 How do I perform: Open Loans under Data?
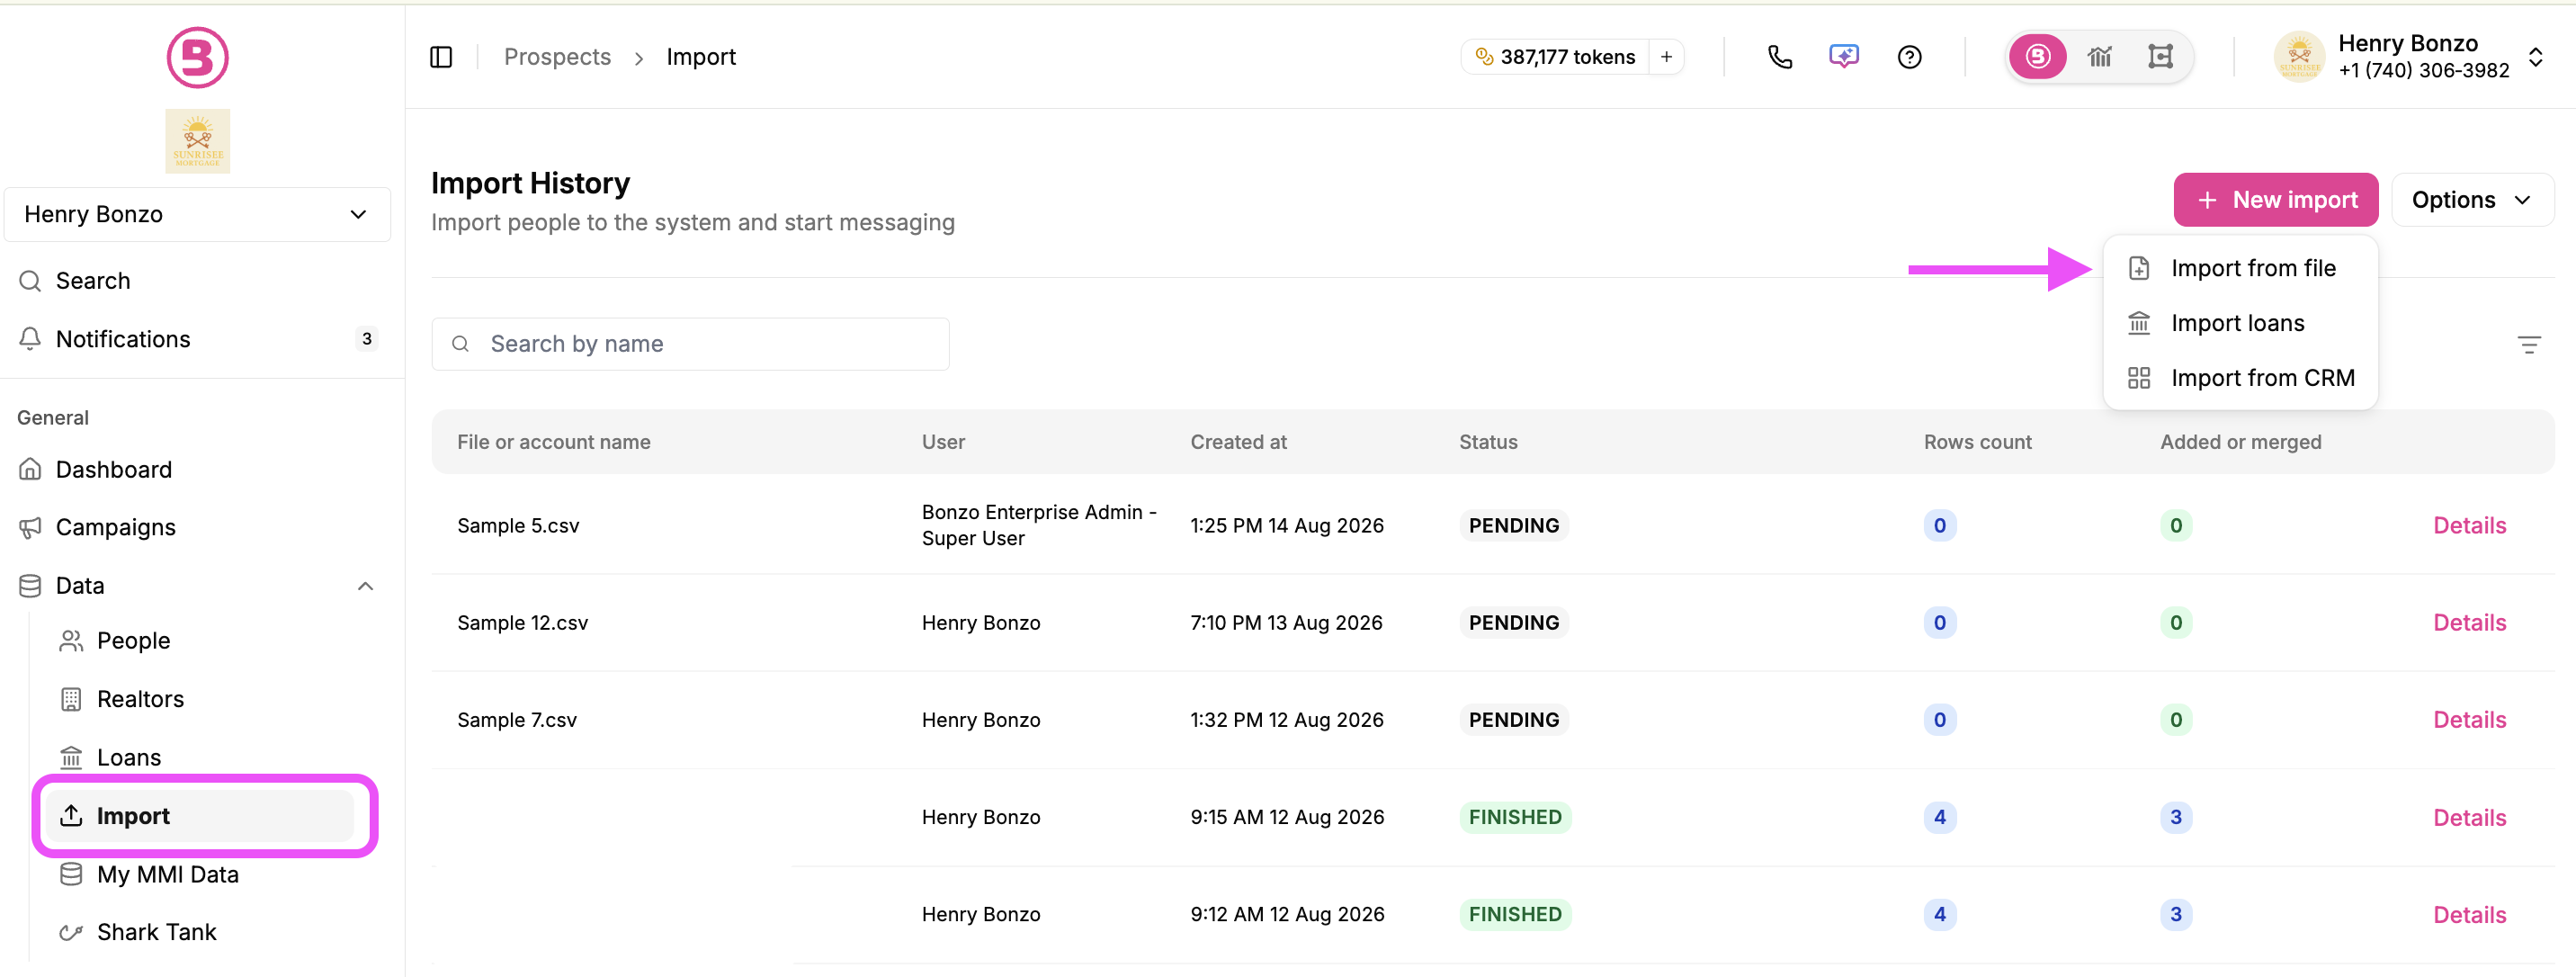pos(129,758)
